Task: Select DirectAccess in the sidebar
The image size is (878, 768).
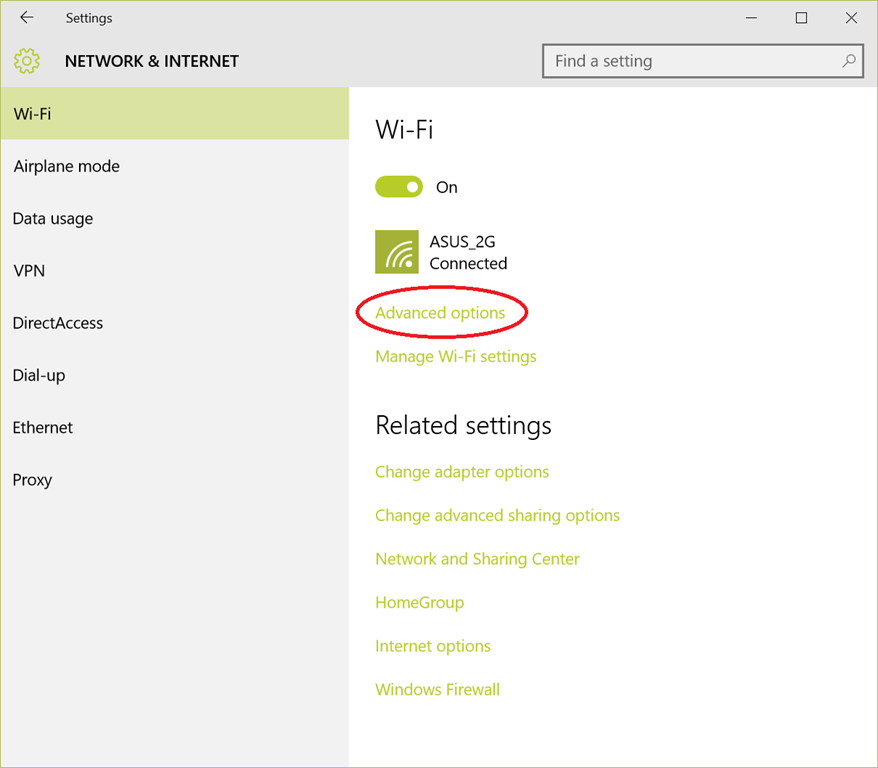Action: [58, 323]
